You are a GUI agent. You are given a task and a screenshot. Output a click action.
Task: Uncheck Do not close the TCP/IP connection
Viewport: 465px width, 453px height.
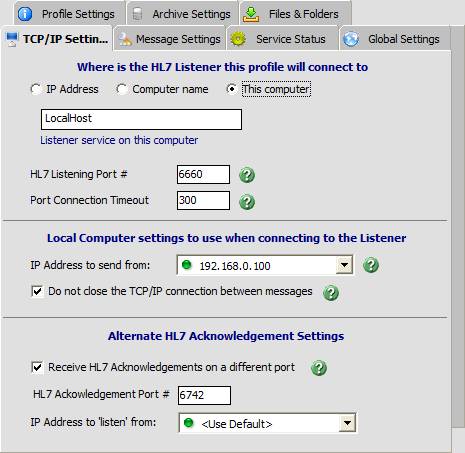(x=37, y=291)
